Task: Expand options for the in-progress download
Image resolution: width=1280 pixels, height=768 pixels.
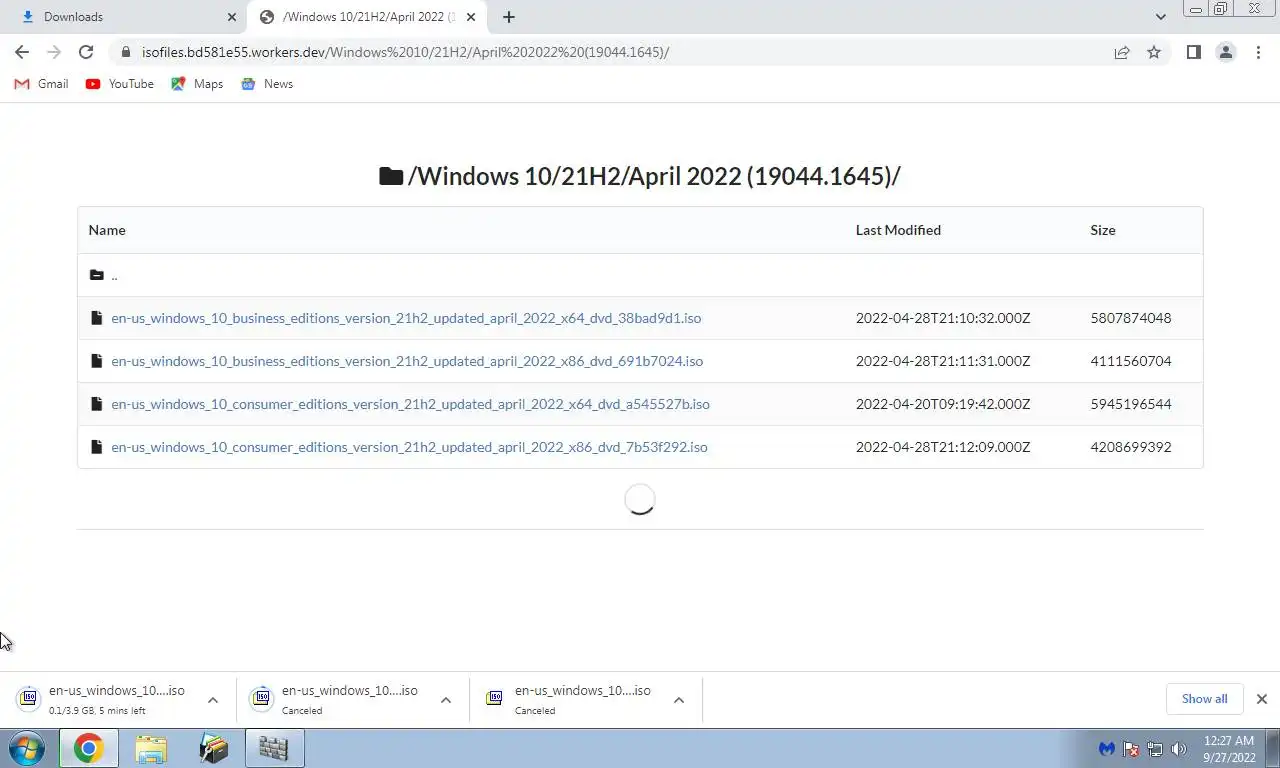Action: 212,700
